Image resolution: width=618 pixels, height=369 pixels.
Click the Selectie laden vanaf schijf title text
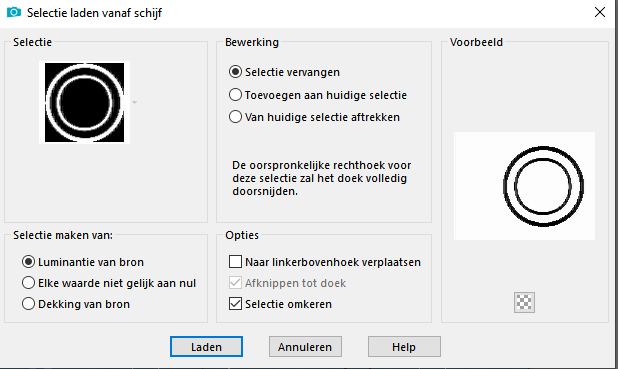[94, 13]
